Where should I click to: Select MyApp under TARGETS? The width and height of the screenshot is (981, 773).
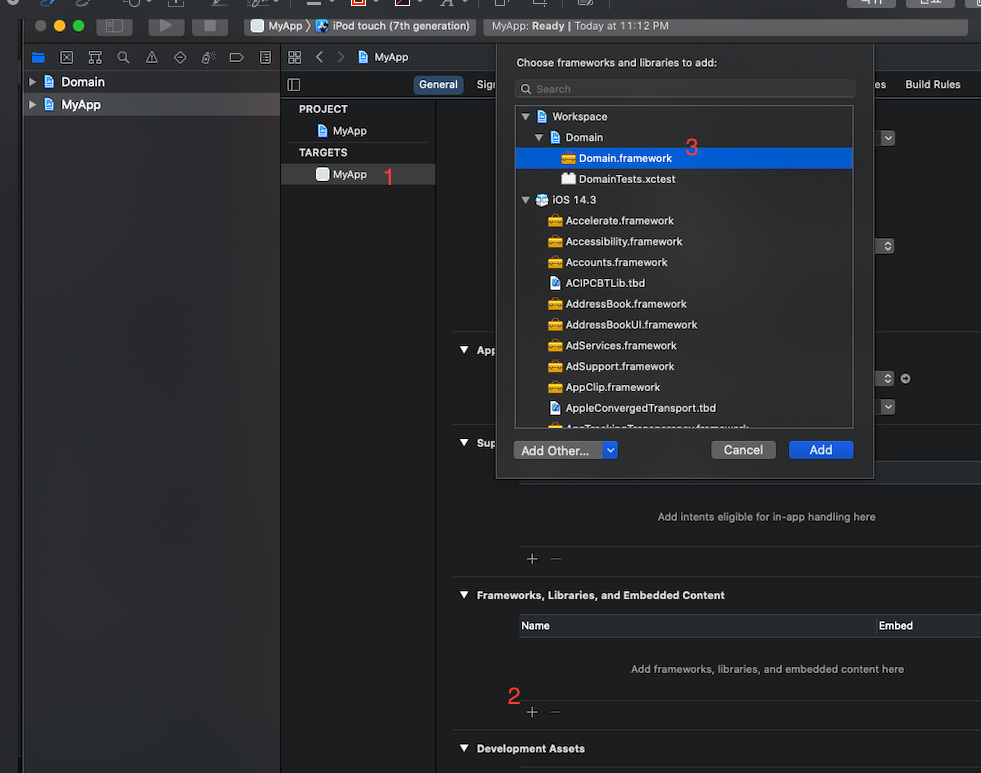point(358,174)
